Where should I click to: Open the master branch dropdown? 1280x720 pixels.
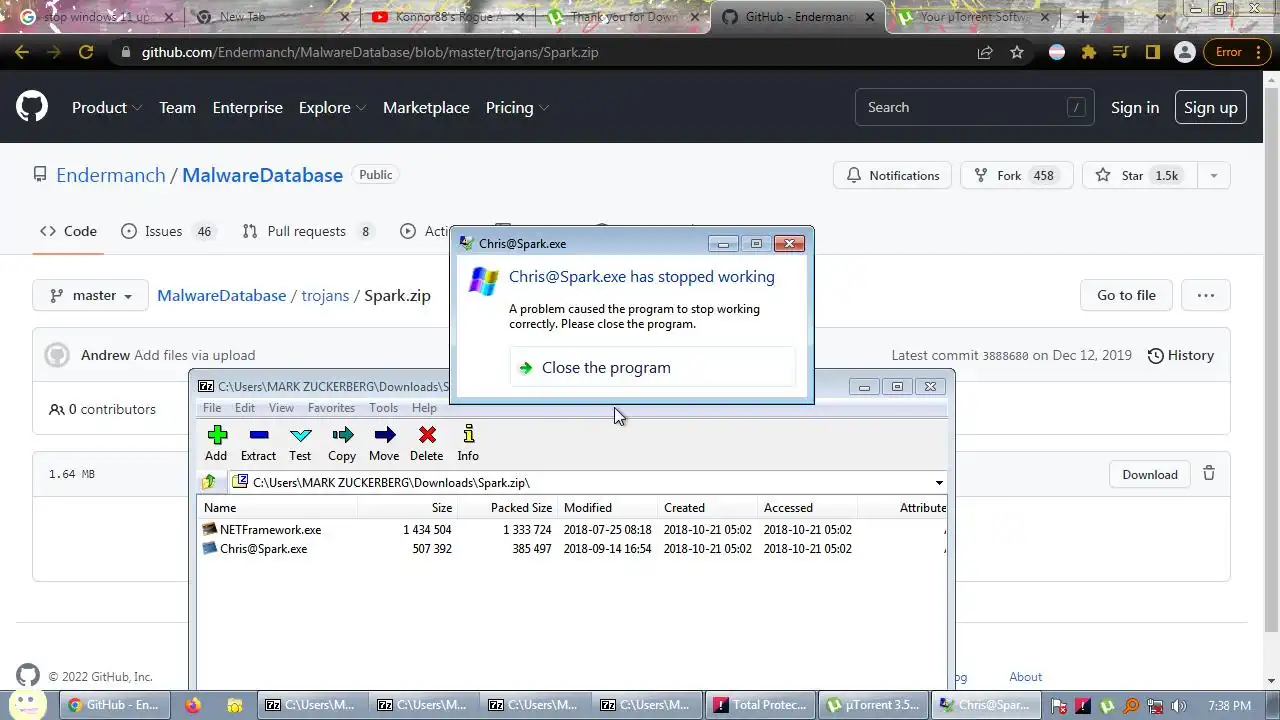[90, 295]
